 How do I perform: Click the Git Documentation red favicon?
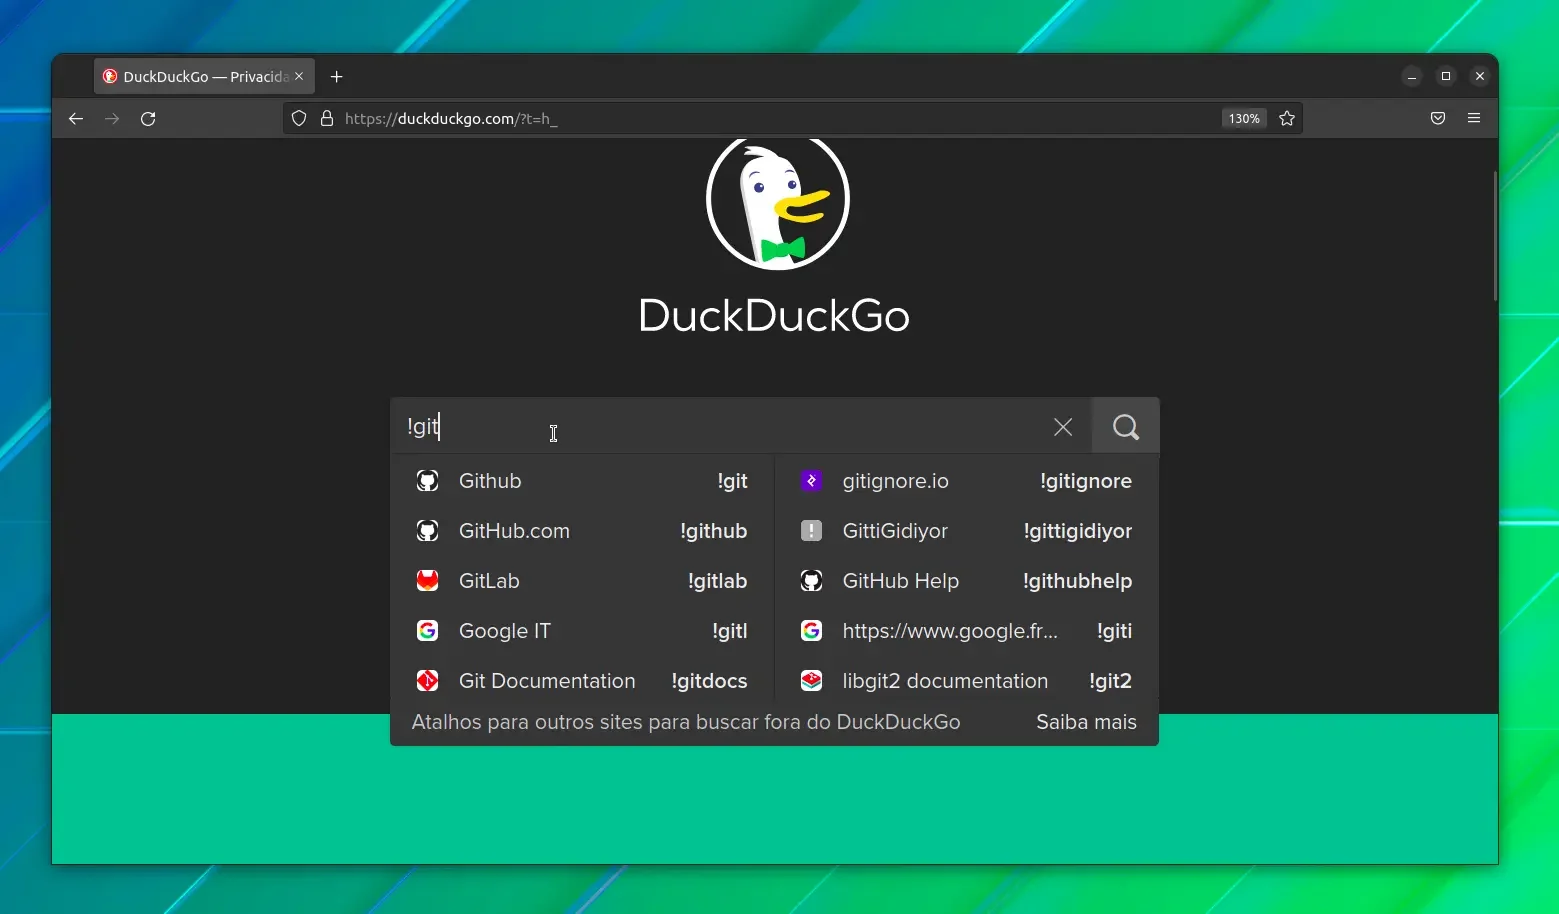click(427, 681)
